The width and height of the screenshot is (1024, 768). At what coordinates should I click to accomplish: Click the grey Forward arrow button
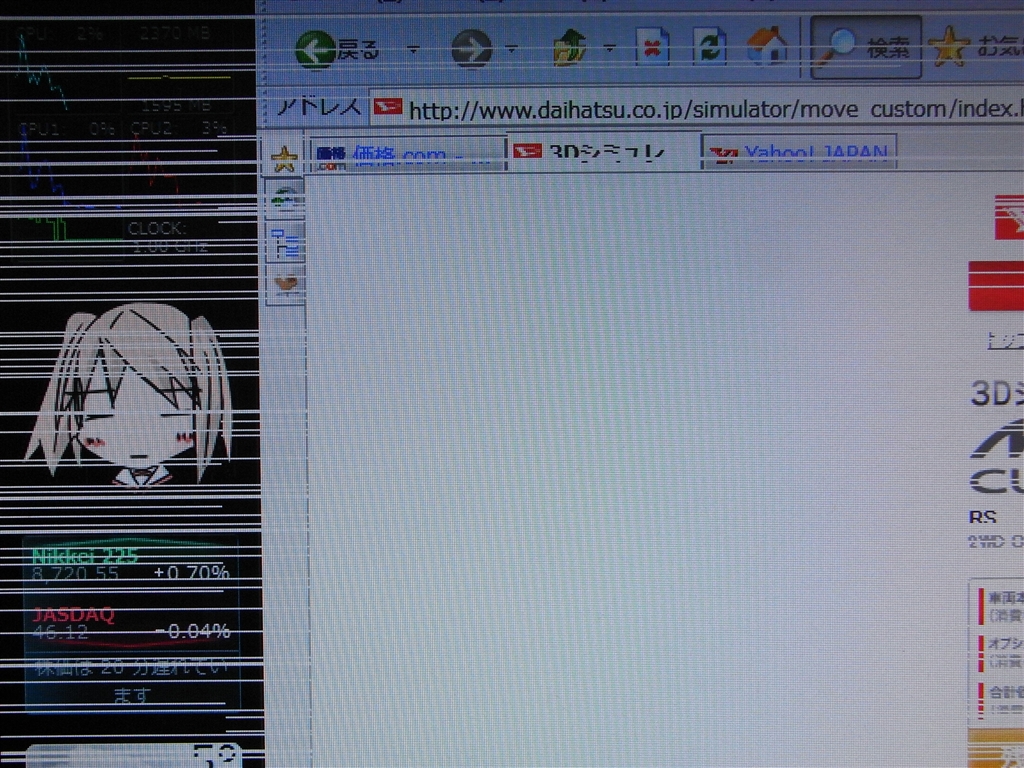click(x=471, y=49)
